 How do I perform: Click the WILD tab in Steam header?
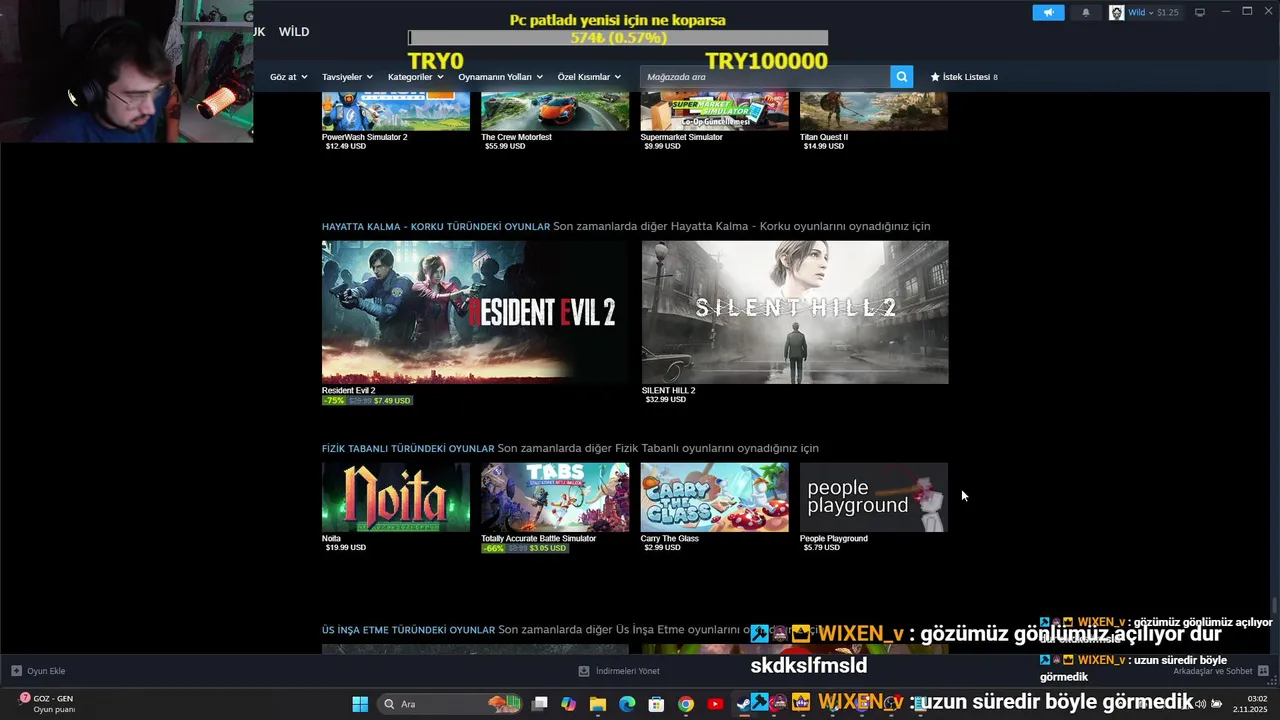pyautogui.click(x=293, y=32)
